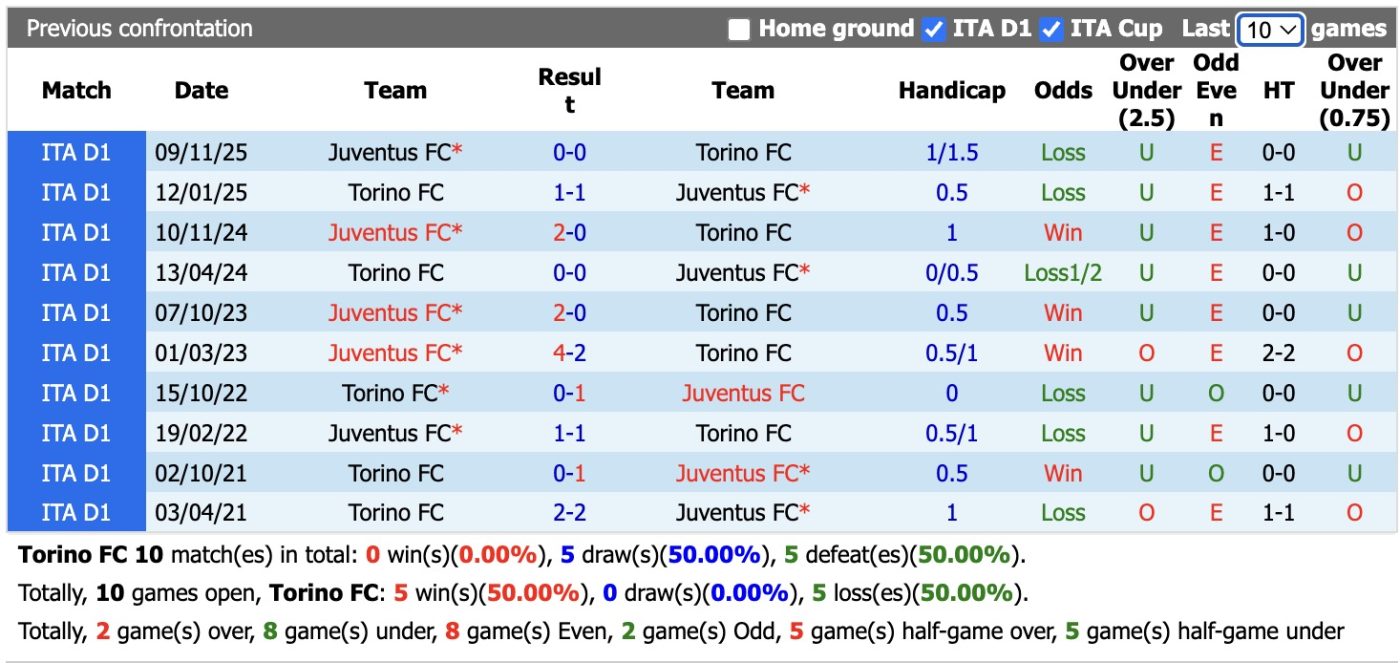Click the Previous confrontation header title

(x=139, y=29)
